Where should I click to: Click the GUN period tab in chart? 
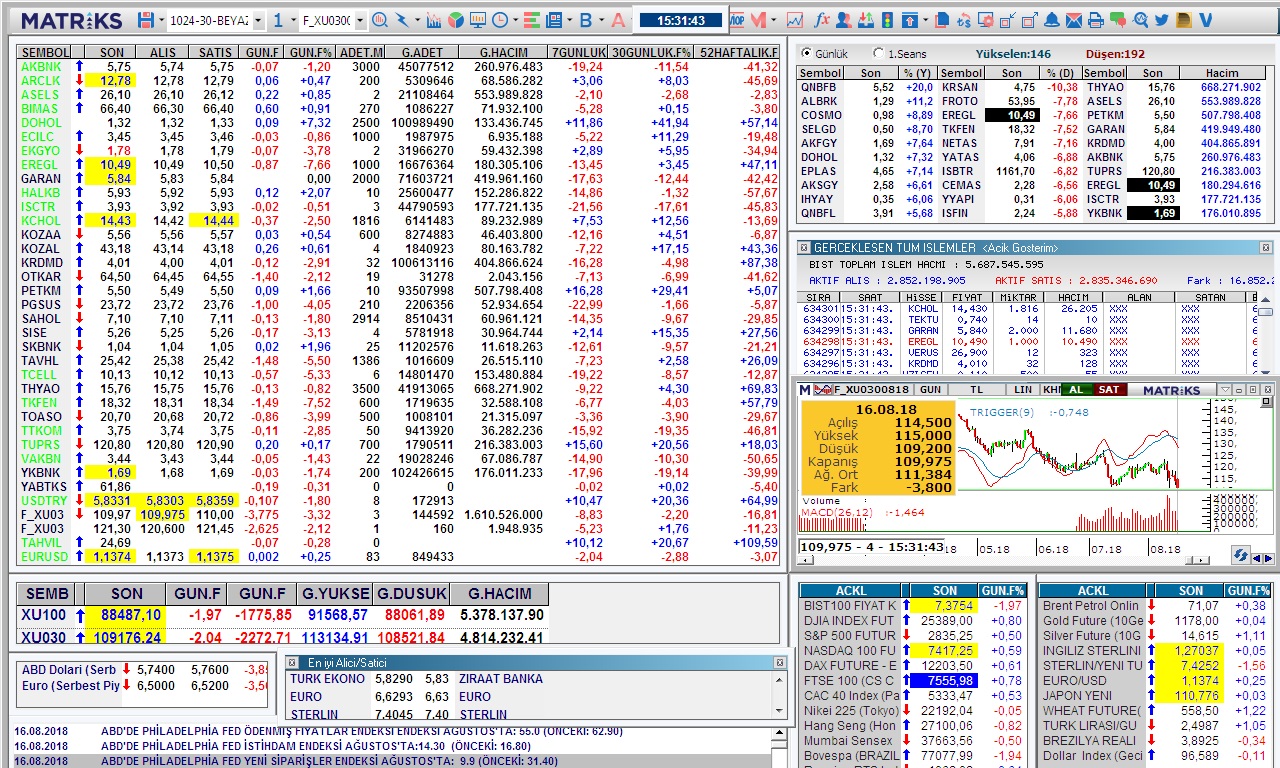tap(930, 389)
